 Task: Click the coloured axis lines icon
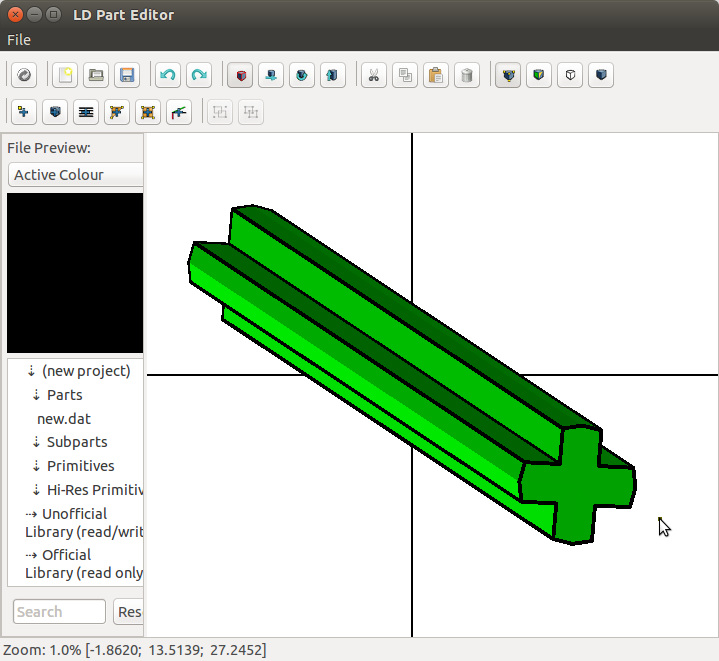click(x=179, y=112)
